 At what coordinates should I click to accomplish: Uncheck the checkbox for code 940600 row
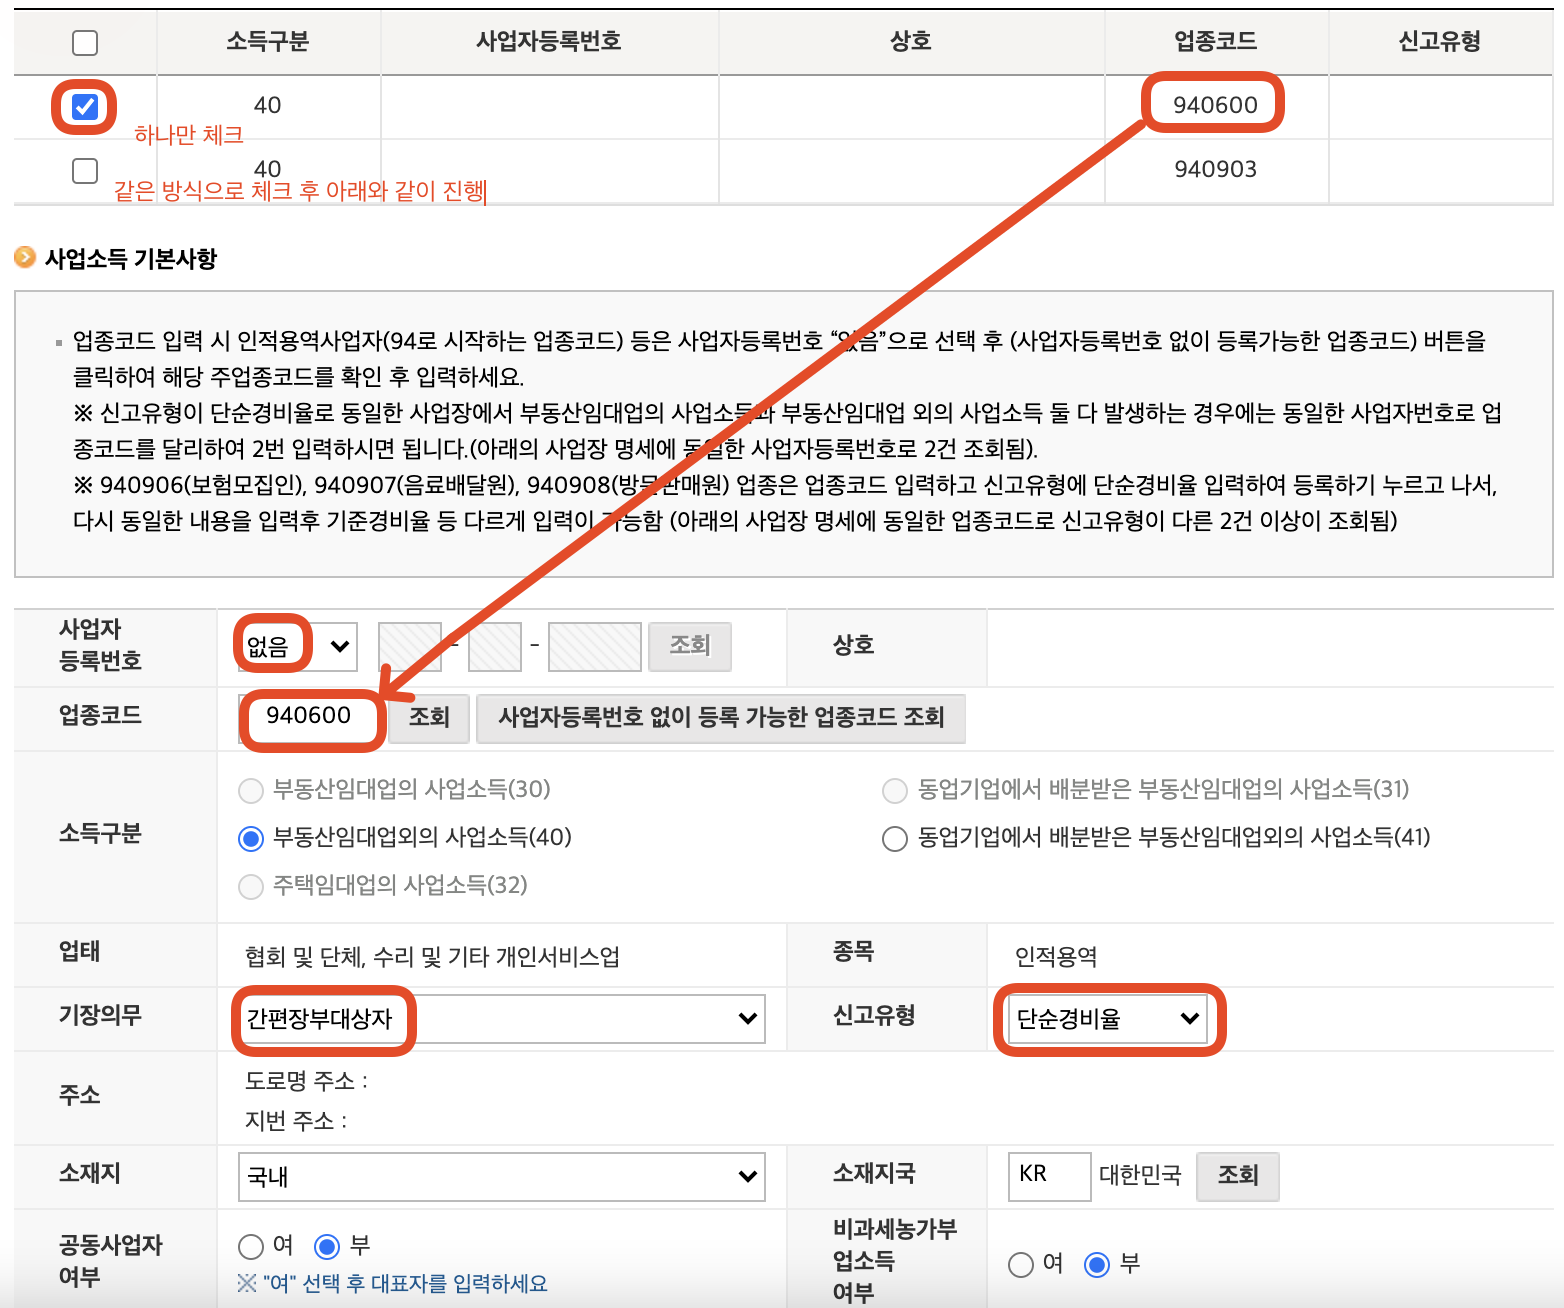tap(84, 106)
